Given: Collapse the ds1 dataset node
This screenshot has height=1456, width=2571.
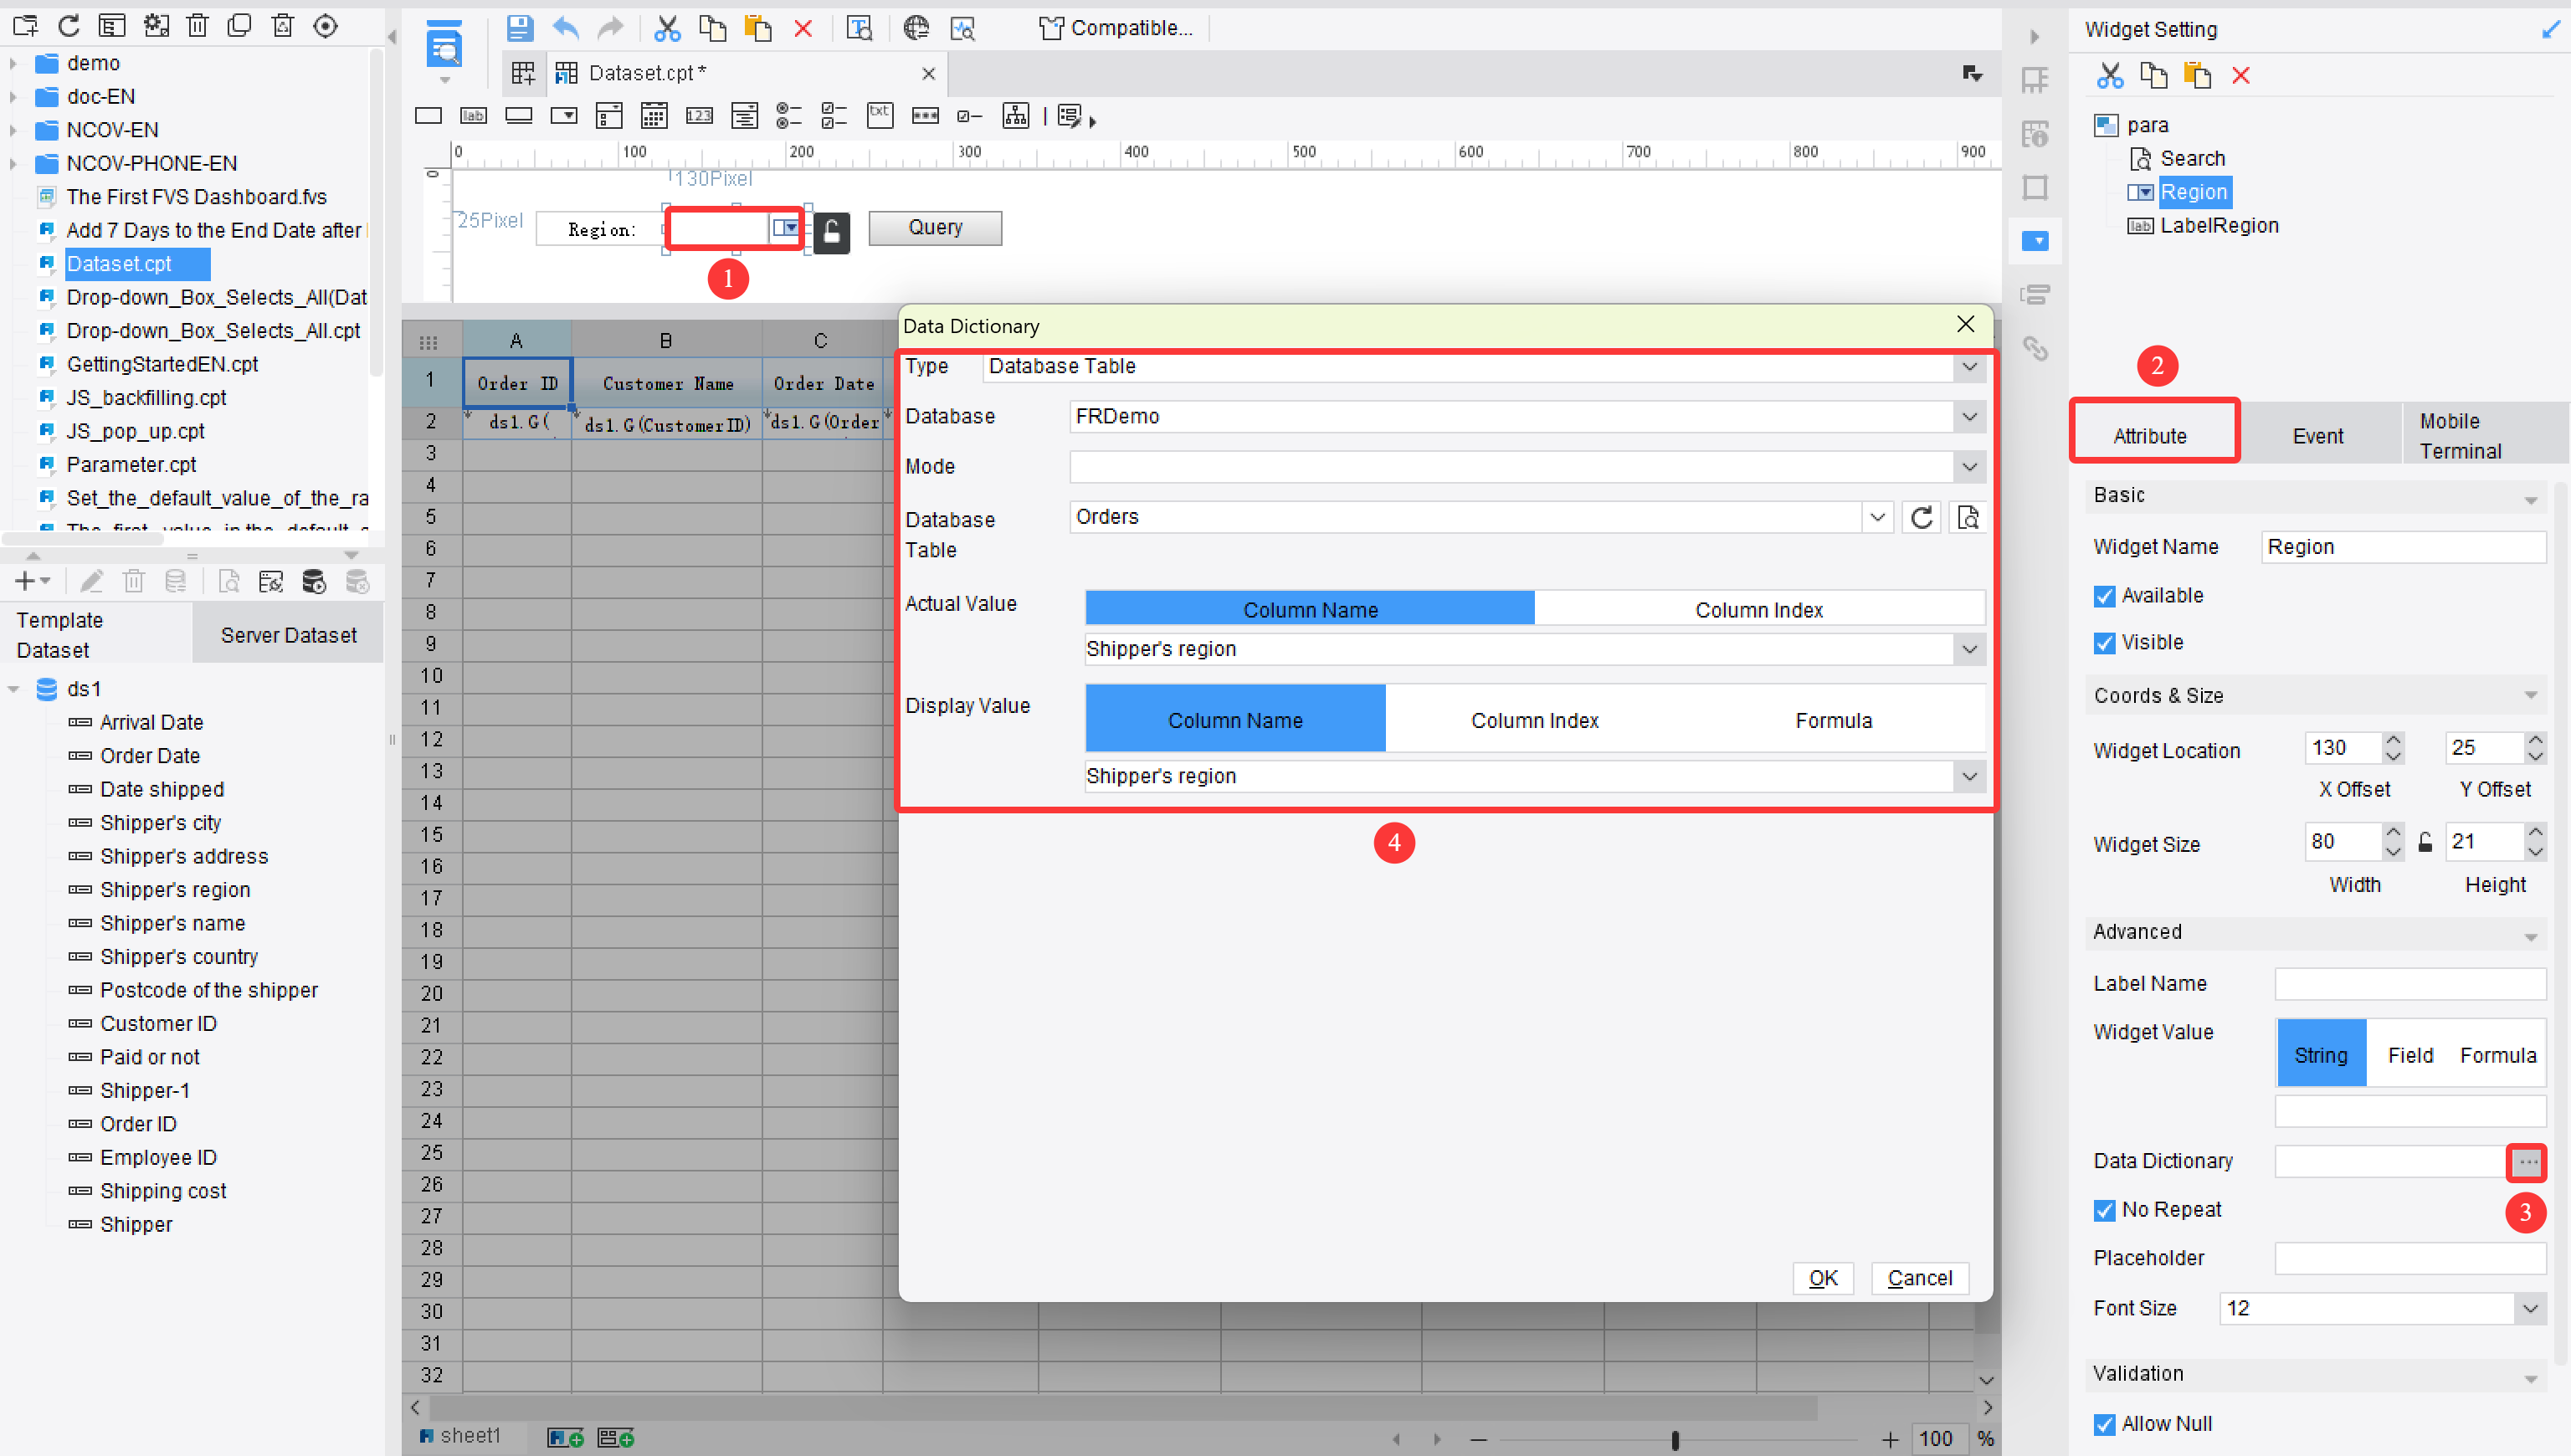Looking at the screenshot, I should pos(14,689).
